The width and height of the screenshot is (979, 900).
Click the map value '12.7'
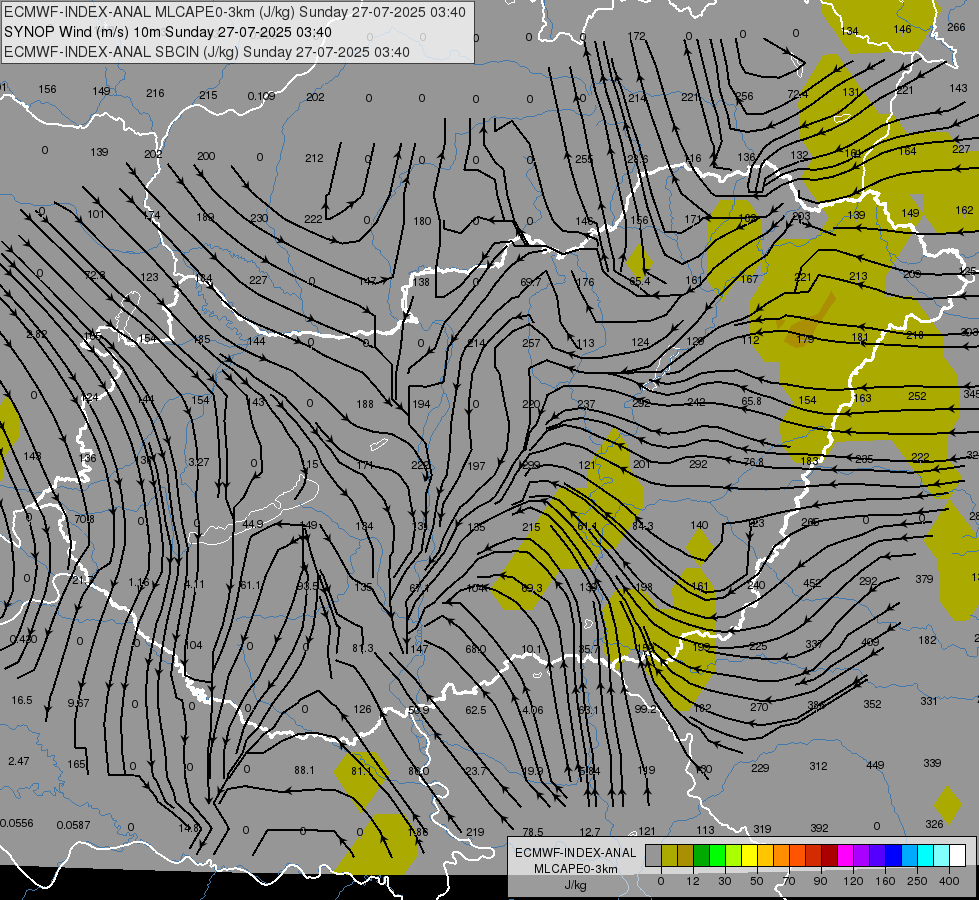(589, 832)
